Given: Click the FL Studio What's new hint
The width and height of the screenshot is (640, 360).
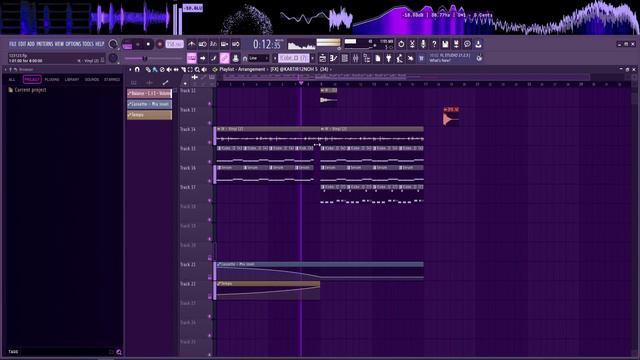Looking at the screenshot, I should 449,58.
